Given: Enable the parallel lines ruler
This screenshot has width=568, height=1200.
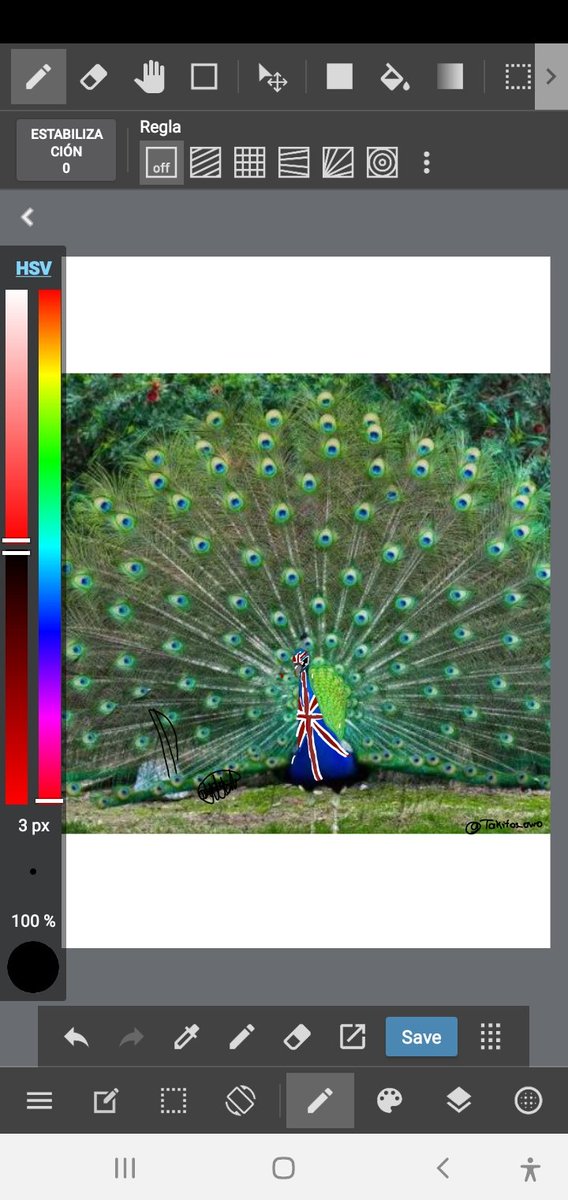Looking at the screenshot, I should tap(205, 162).
